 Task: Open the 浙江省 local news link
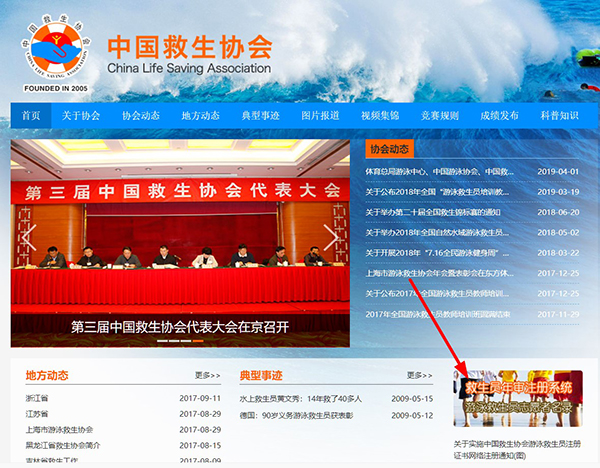37,398
